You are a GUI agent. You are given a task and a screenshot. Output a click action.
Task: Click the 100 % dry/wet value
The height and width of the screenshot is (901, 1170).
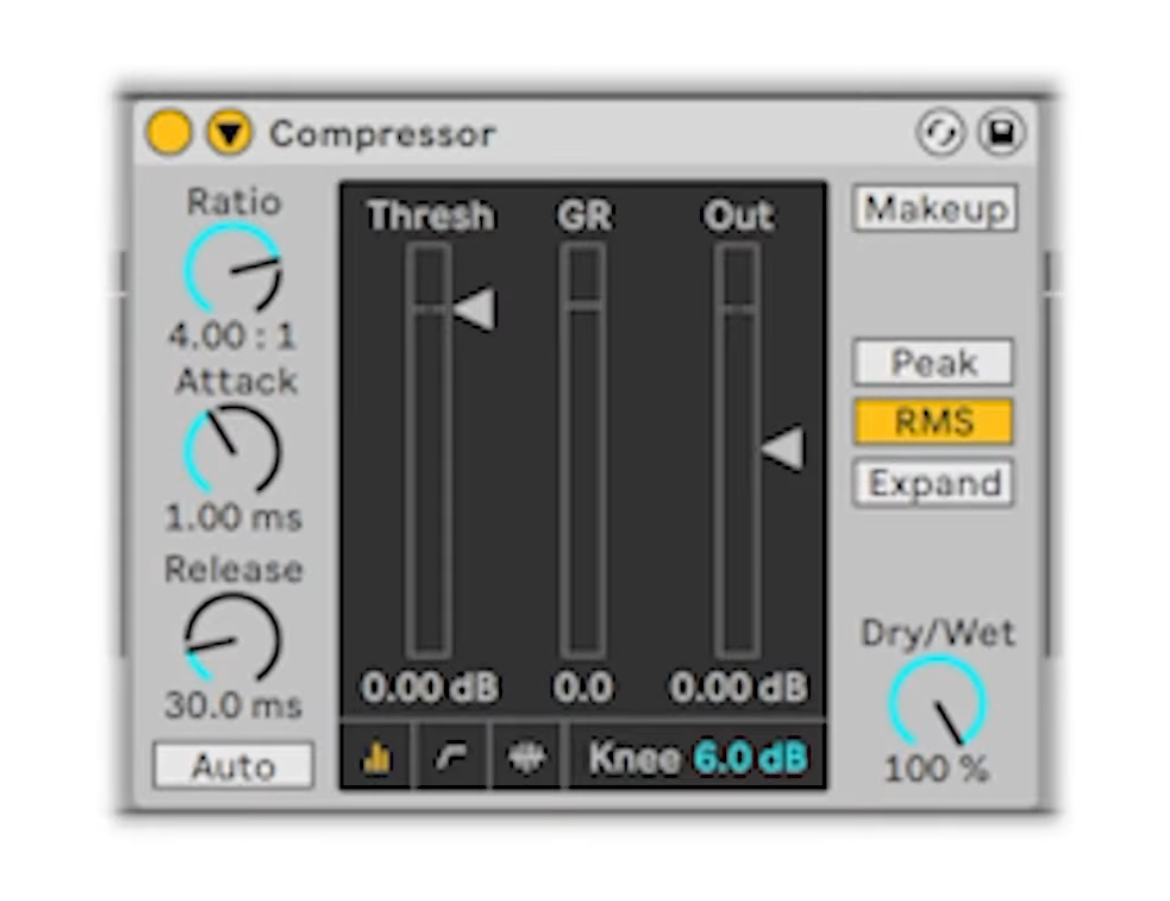click(x=937, y=768)
